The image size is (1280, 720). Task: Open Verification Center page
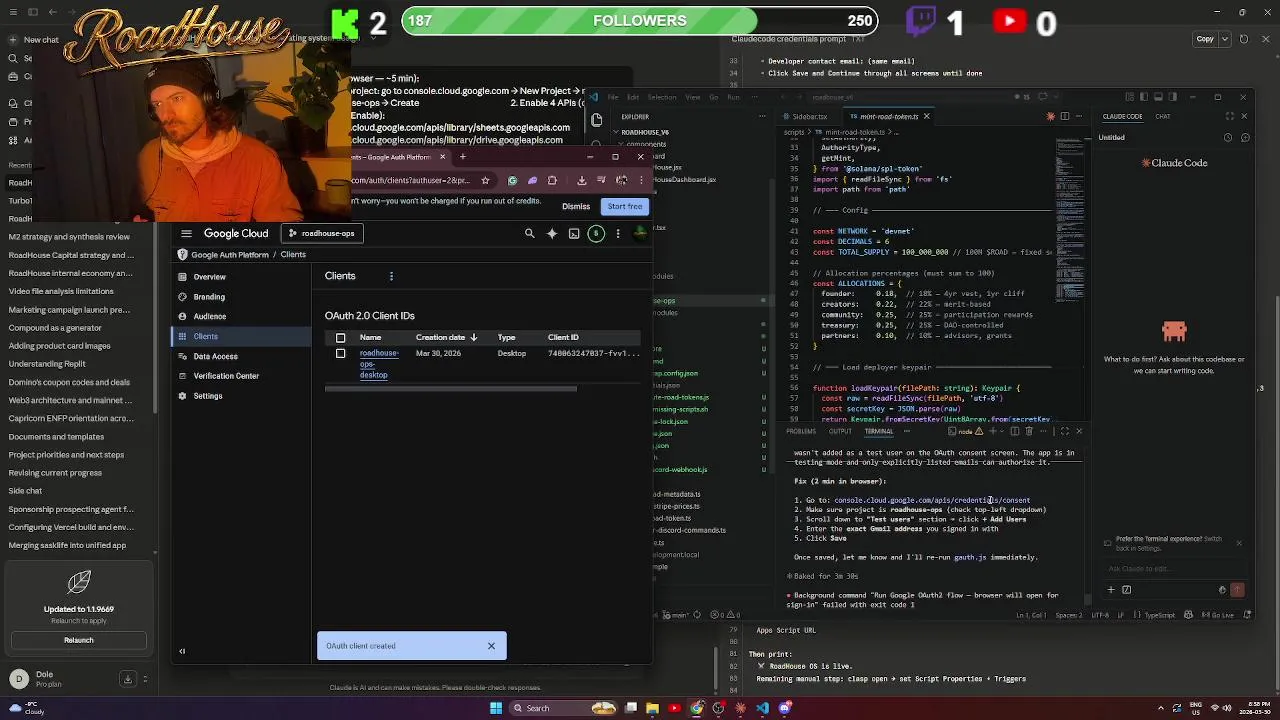pos(242,376)
